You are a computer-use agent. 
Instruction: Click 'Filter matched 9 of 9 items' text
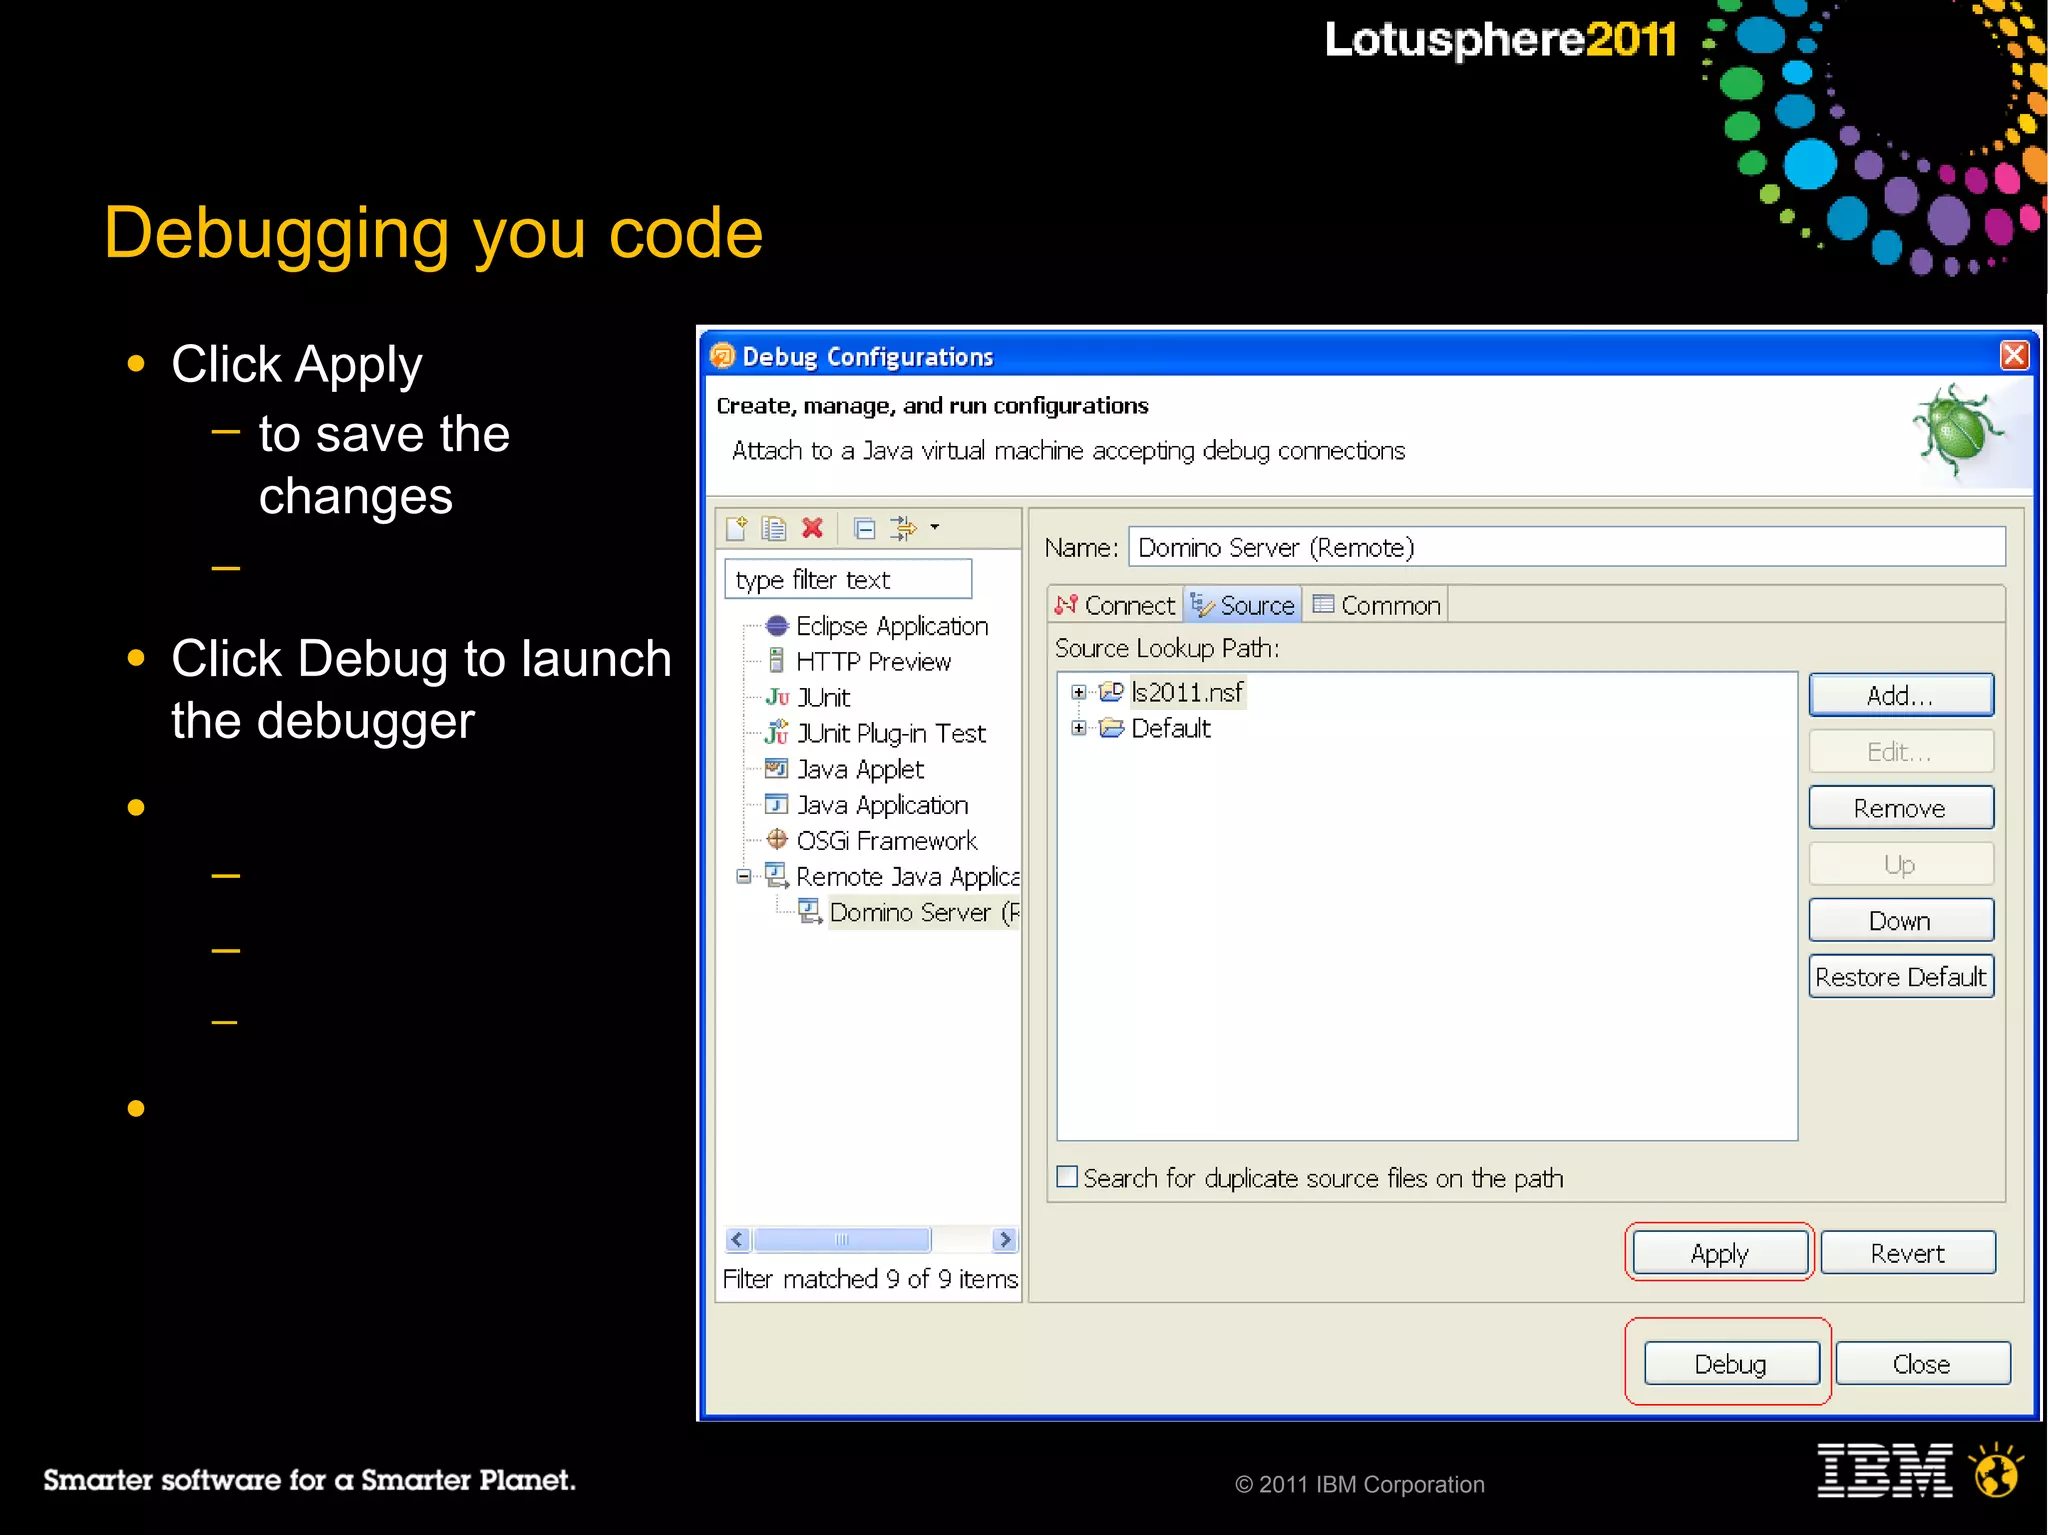870,1279
